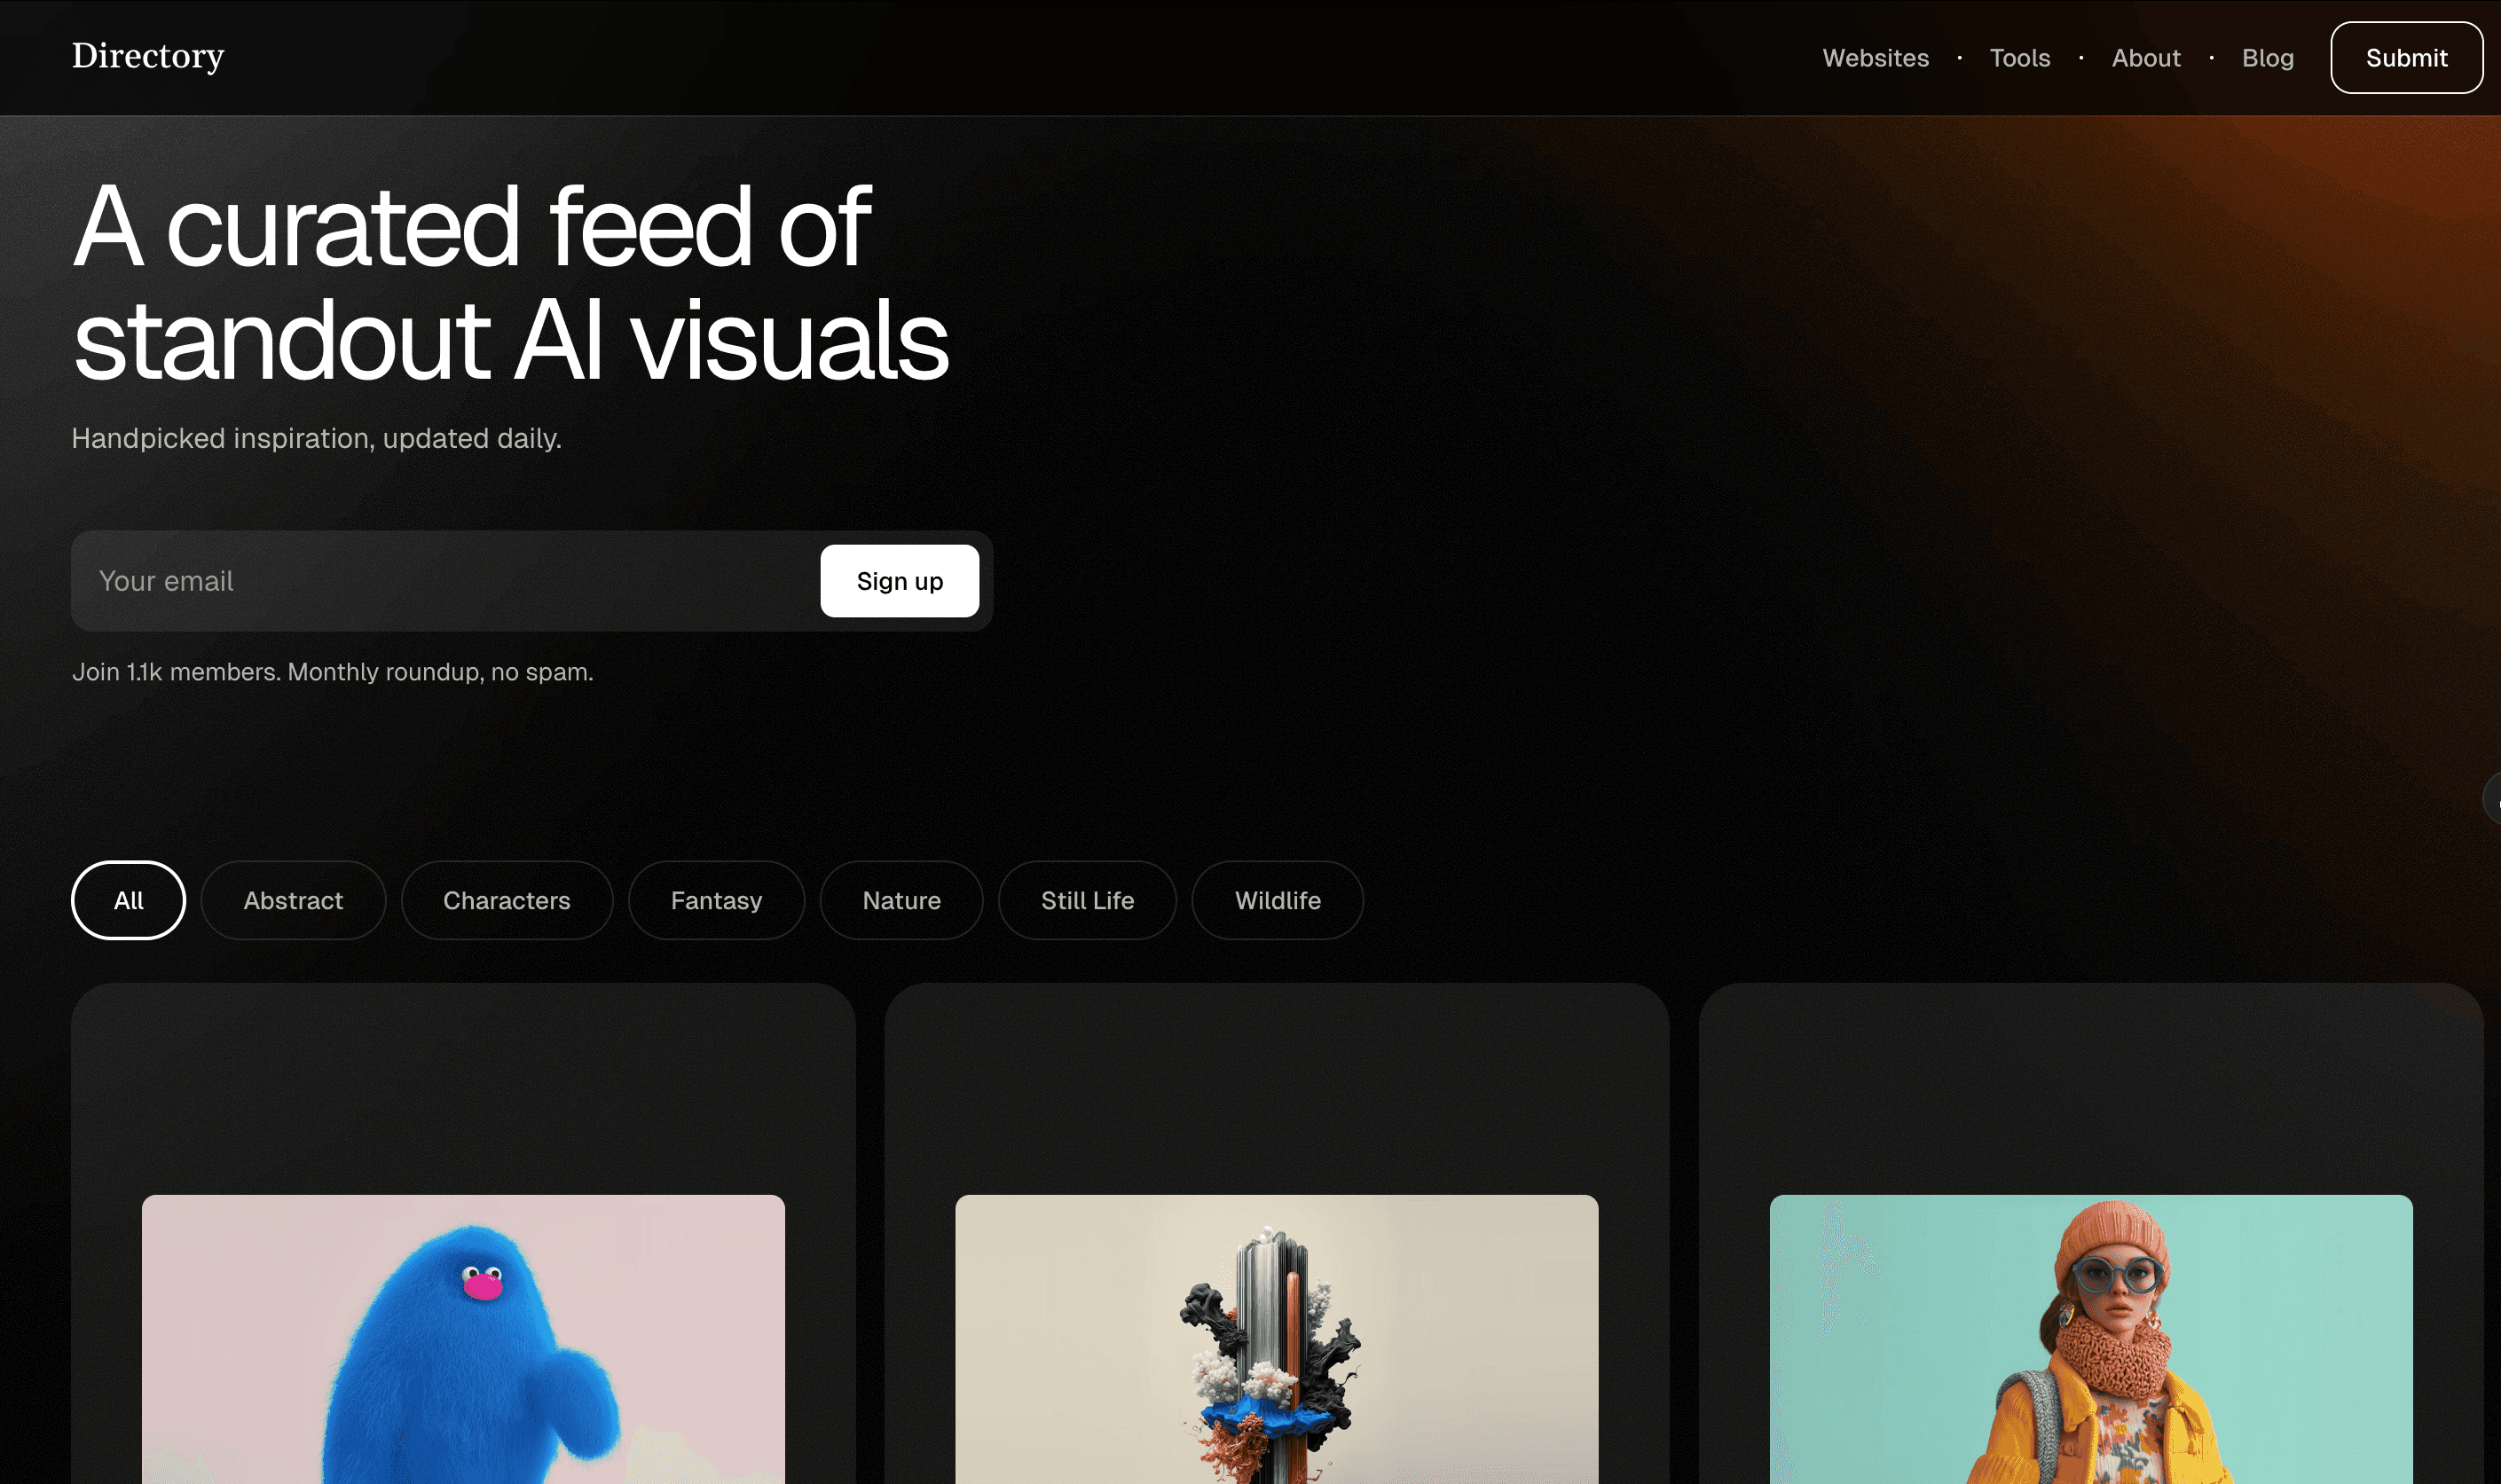Open the abstract sculpture image

click(x=1276, y=1339)
